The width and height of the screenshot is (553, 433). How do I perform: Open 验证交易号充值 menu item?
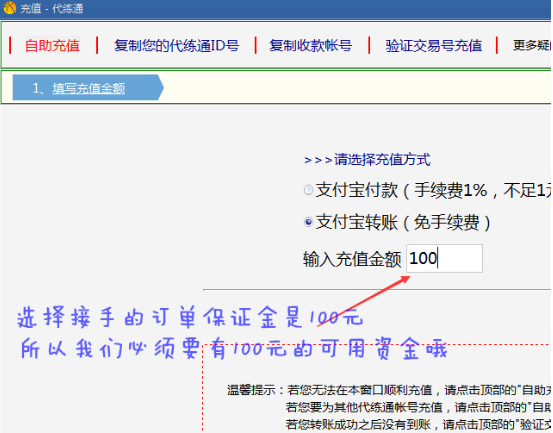(433, 46)
